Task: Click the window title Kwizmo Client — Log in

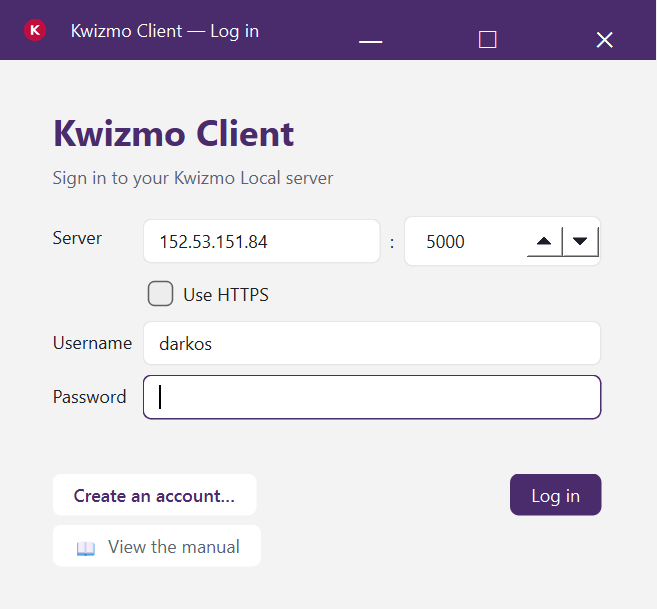Action: coord(165,31)
